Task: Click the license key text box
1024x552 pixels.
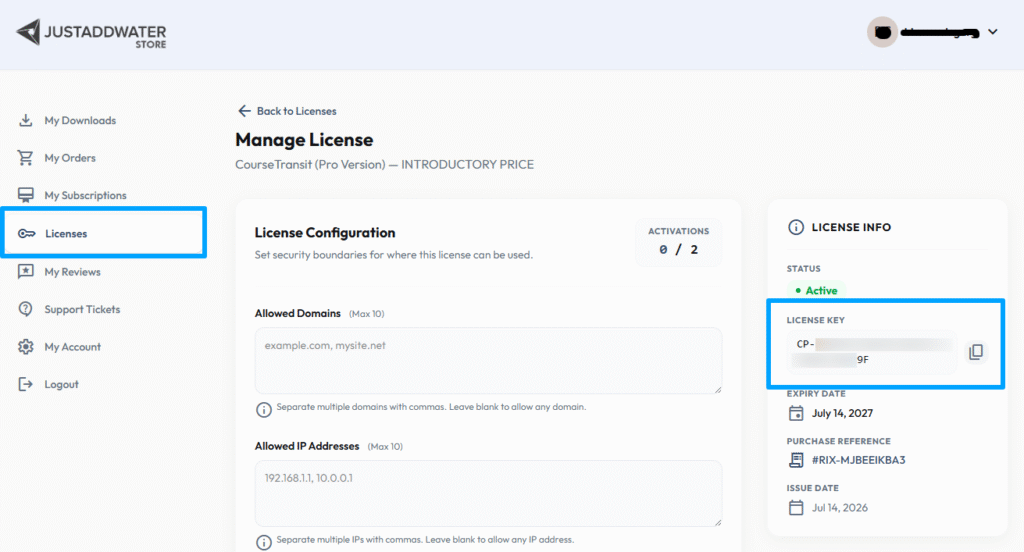Action: pos(872,351)
